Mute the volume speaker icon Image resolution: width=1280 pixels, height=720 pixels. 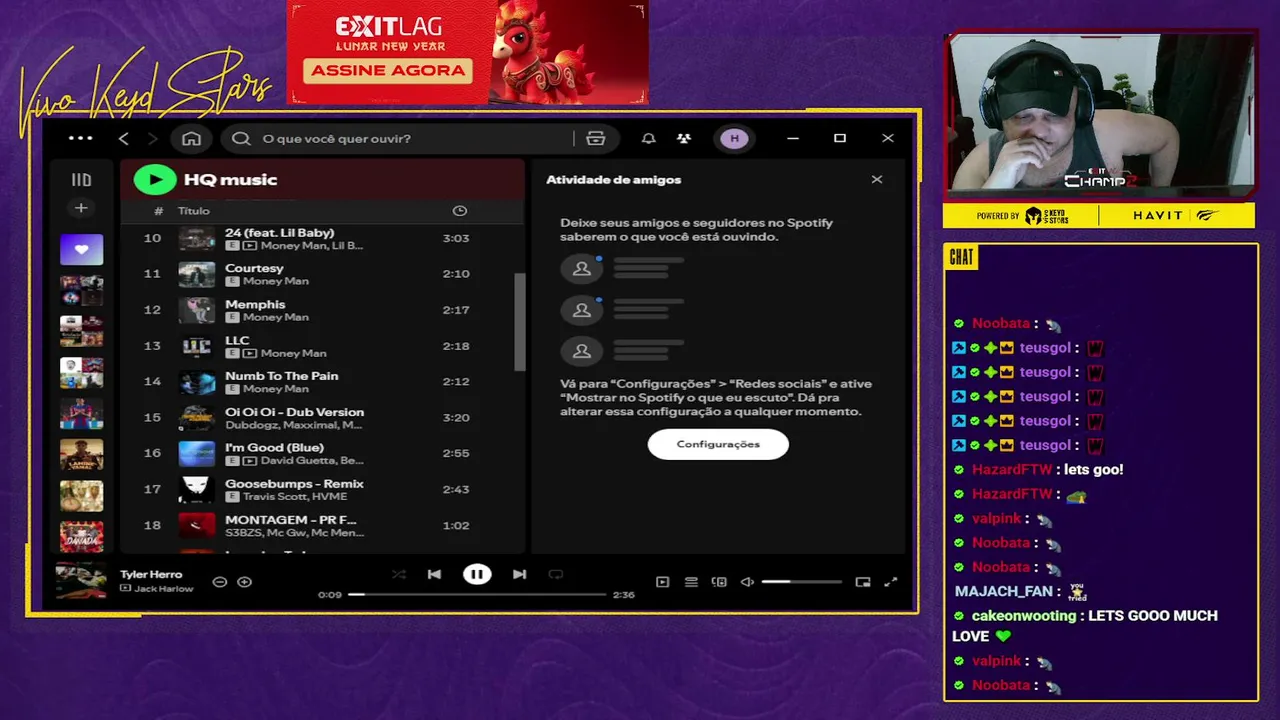[747, 582]
